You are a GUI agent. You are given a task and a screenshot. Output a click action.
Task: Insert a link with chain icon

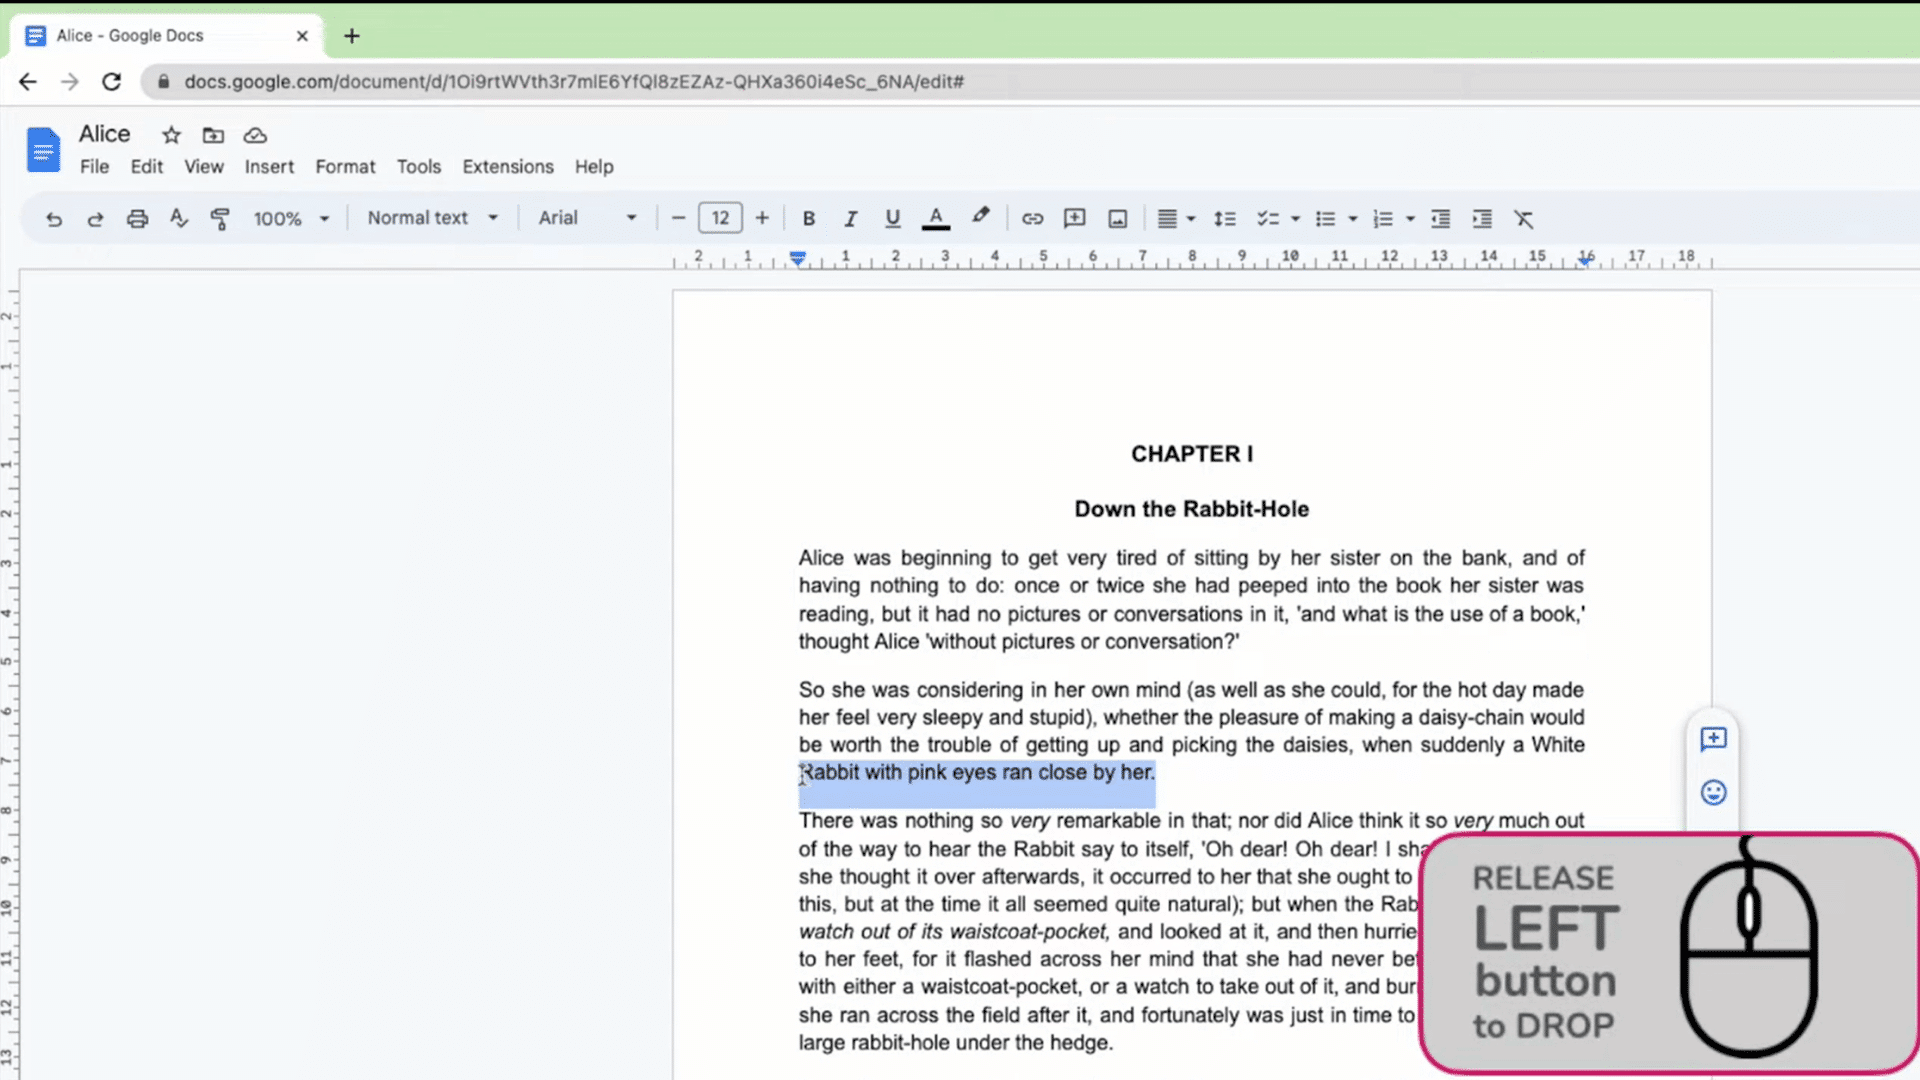[1032, 218]
